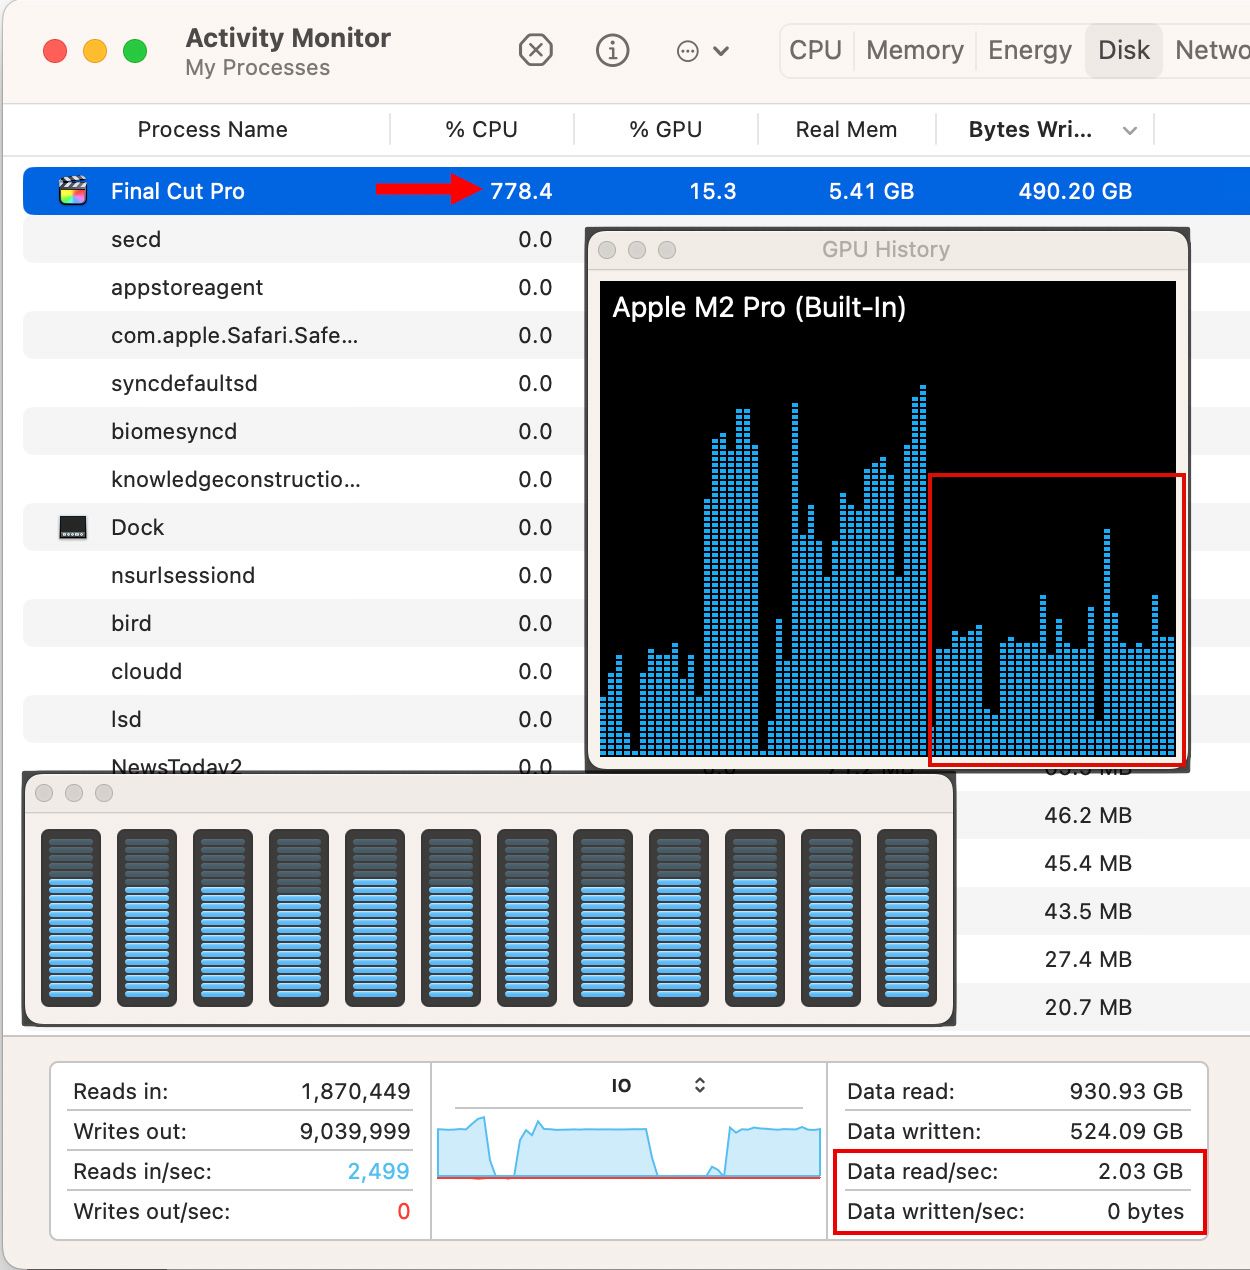Select the Final Cut Pro process row
The image size is (1250, 1270).
pos(636,191)
